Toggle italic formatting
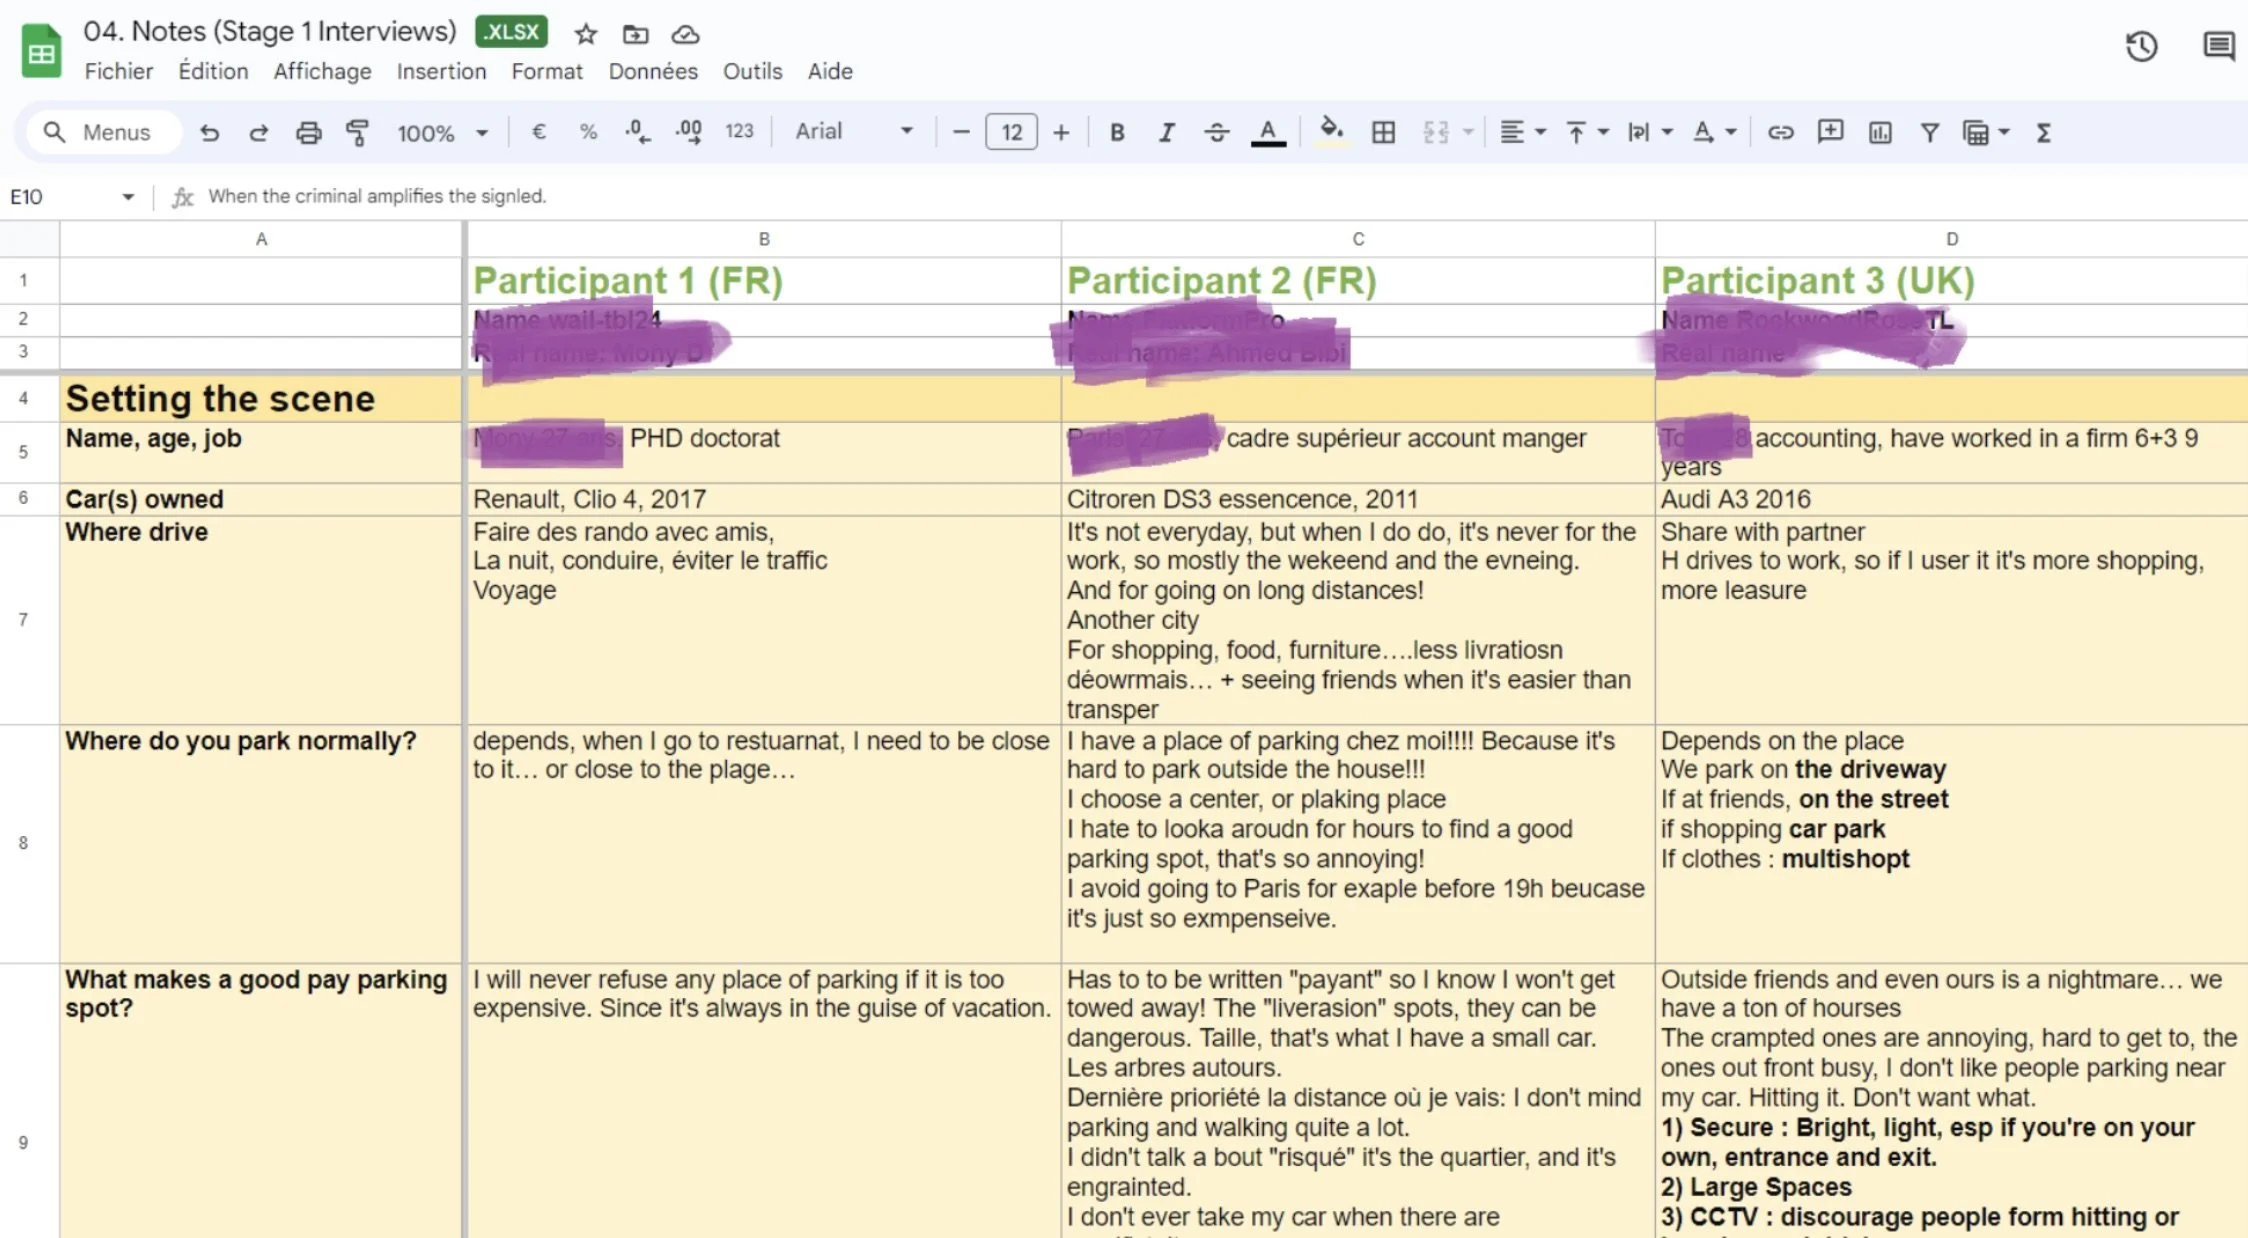The width and height of the screenshot is (2248, 1238). click(x=1166, y=132)
